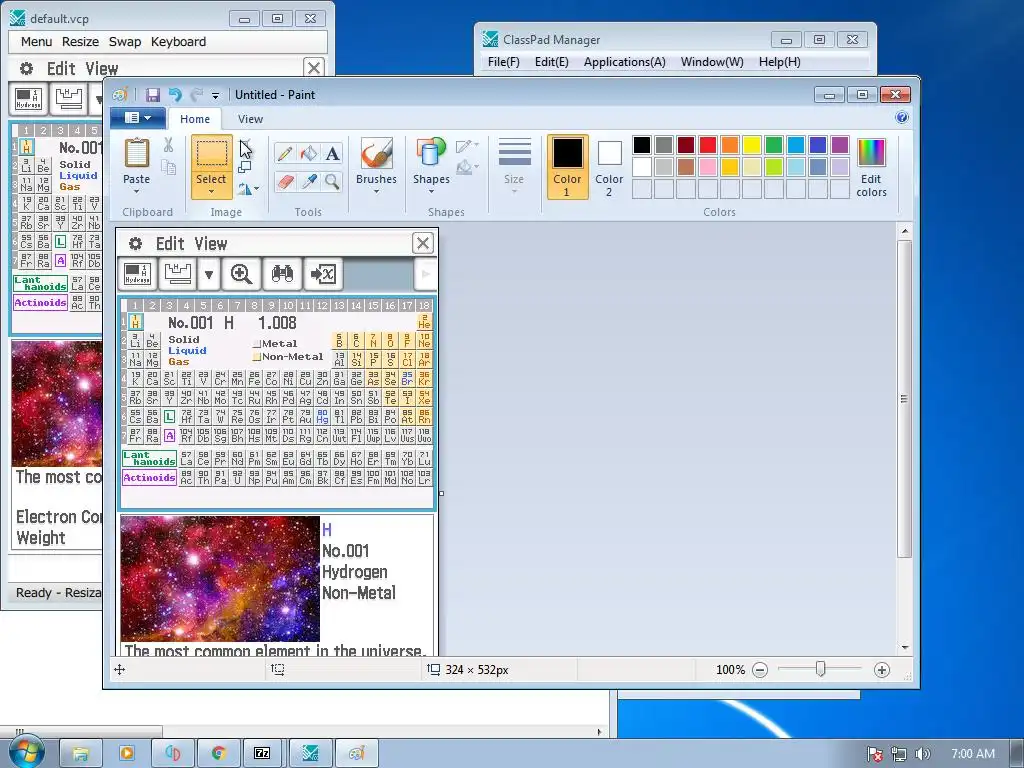The height and width of the screenshot is (768, 1024).
Task: Open the Edit(E) menu in ClassPad Manager
Action: [551, 62]
